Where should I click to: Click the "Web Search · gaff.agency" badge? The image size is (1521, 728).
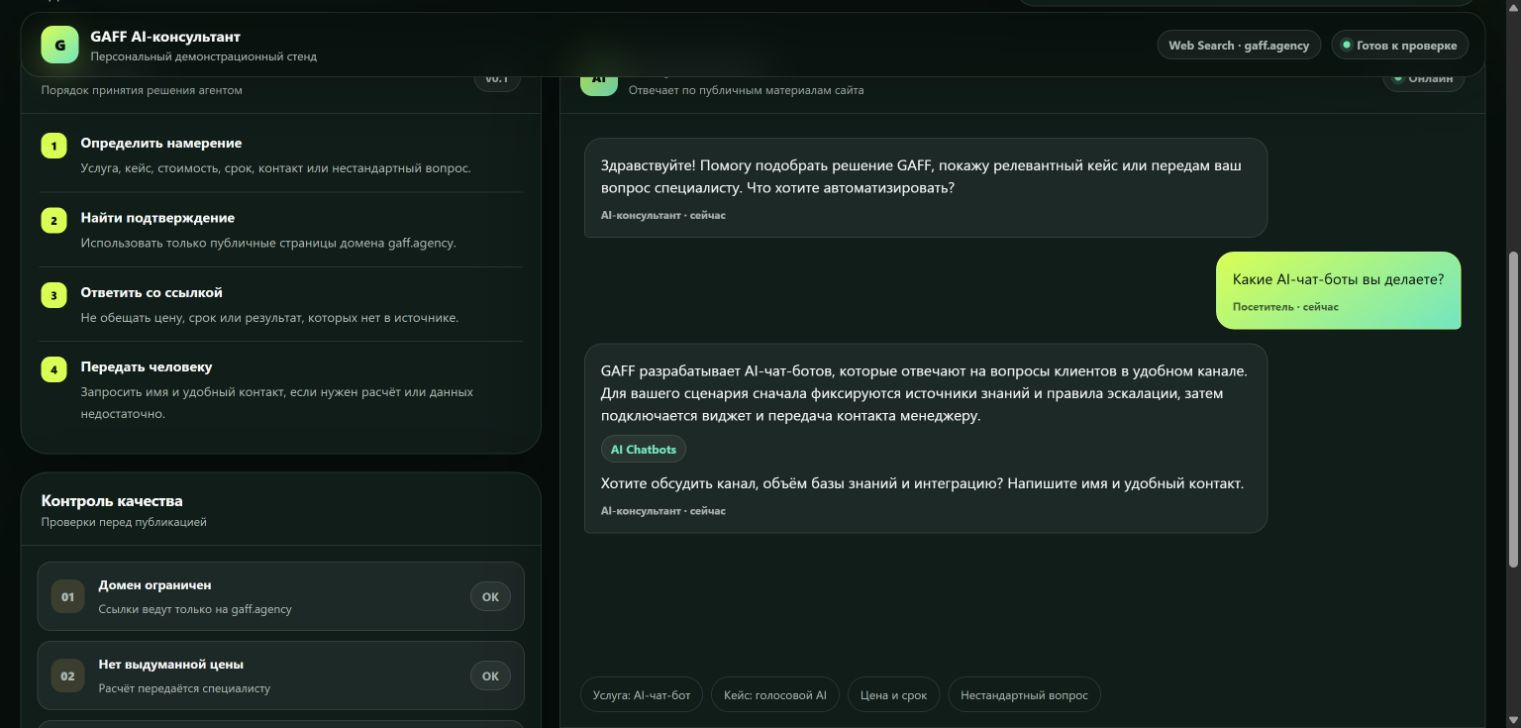point(1239,45)
